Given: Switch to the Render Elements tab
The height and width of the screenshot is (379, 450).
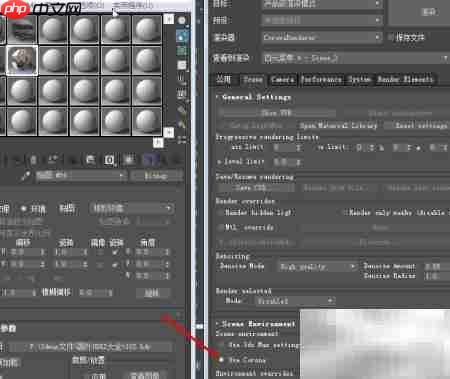Looking at the screenshot, I should [405, 80].
